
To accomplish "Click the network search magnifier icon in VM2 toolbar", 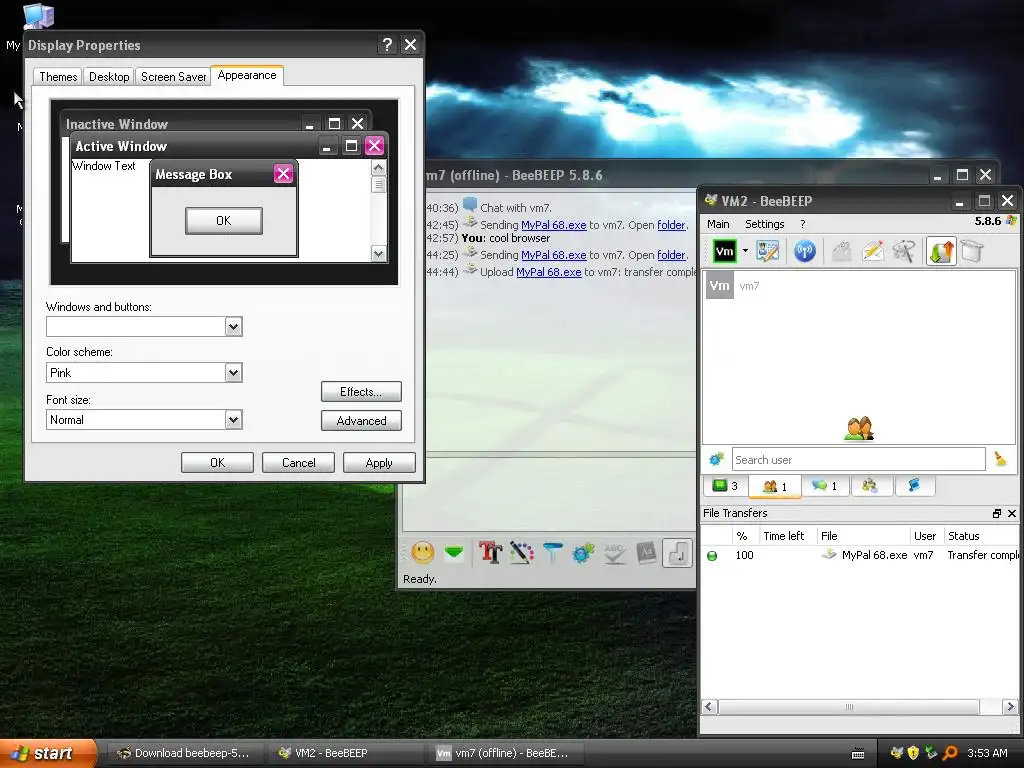I will coord(904,251).
